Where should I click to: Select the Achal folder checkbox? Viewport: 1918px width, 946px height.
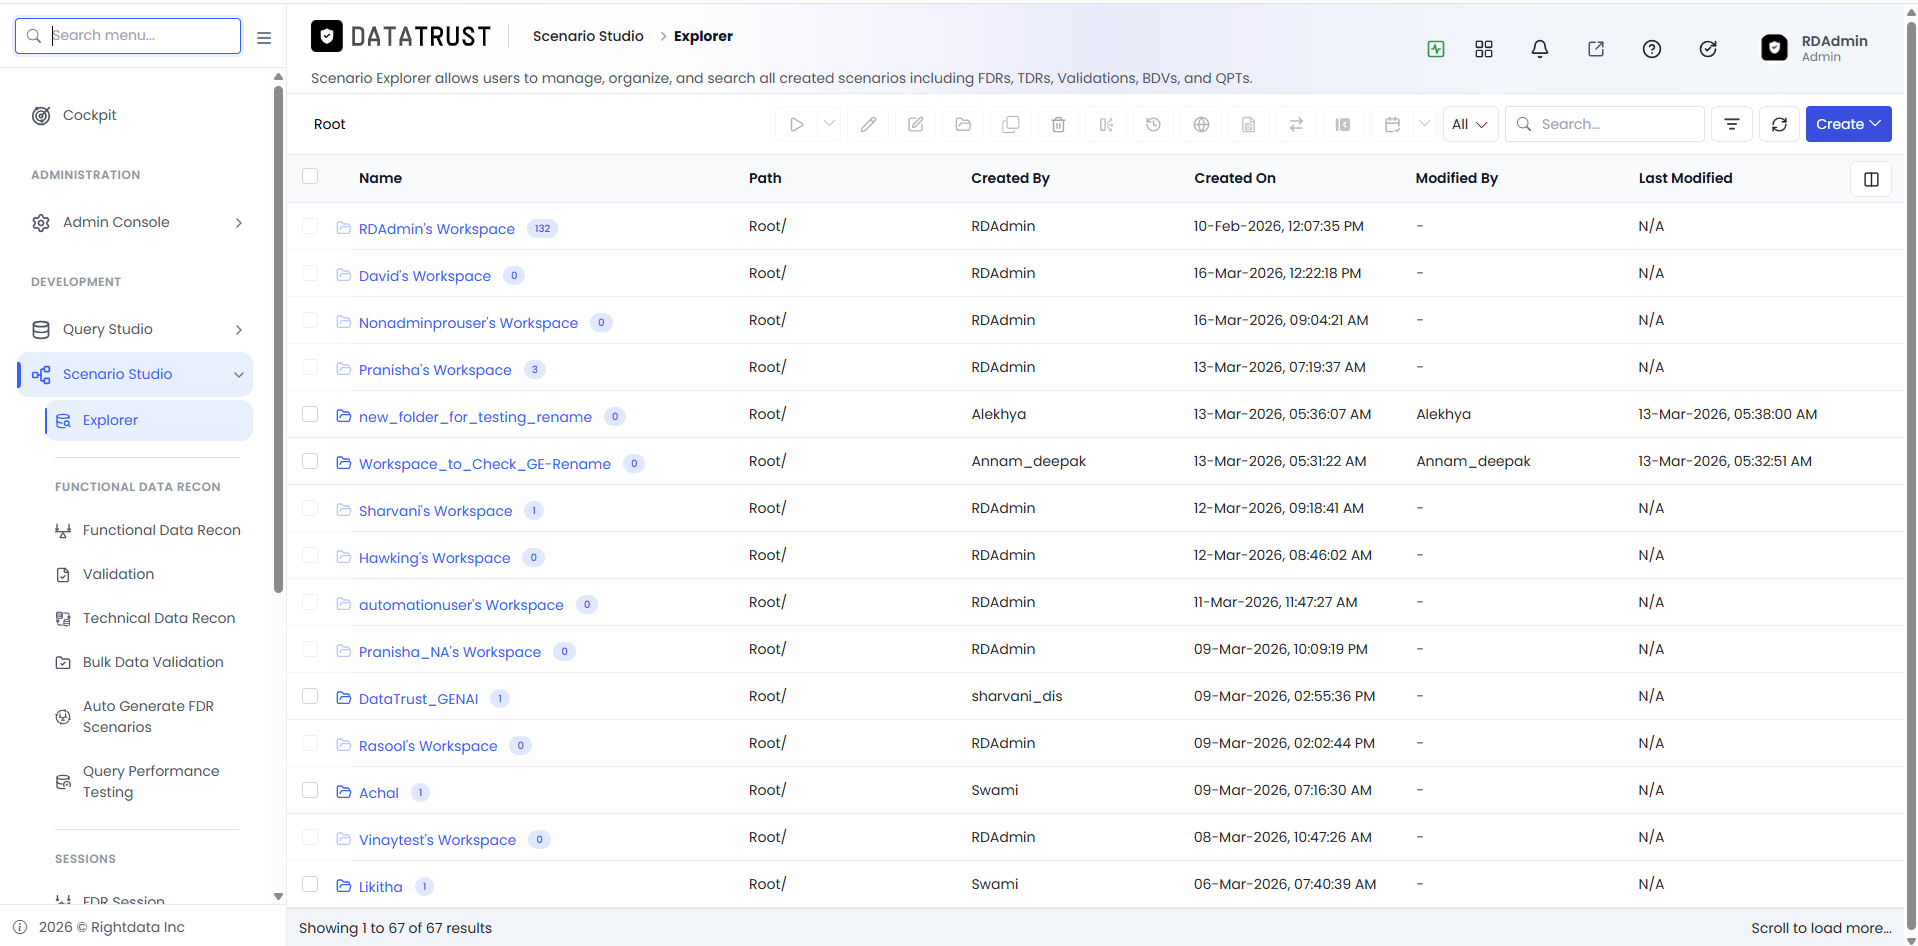310,790
